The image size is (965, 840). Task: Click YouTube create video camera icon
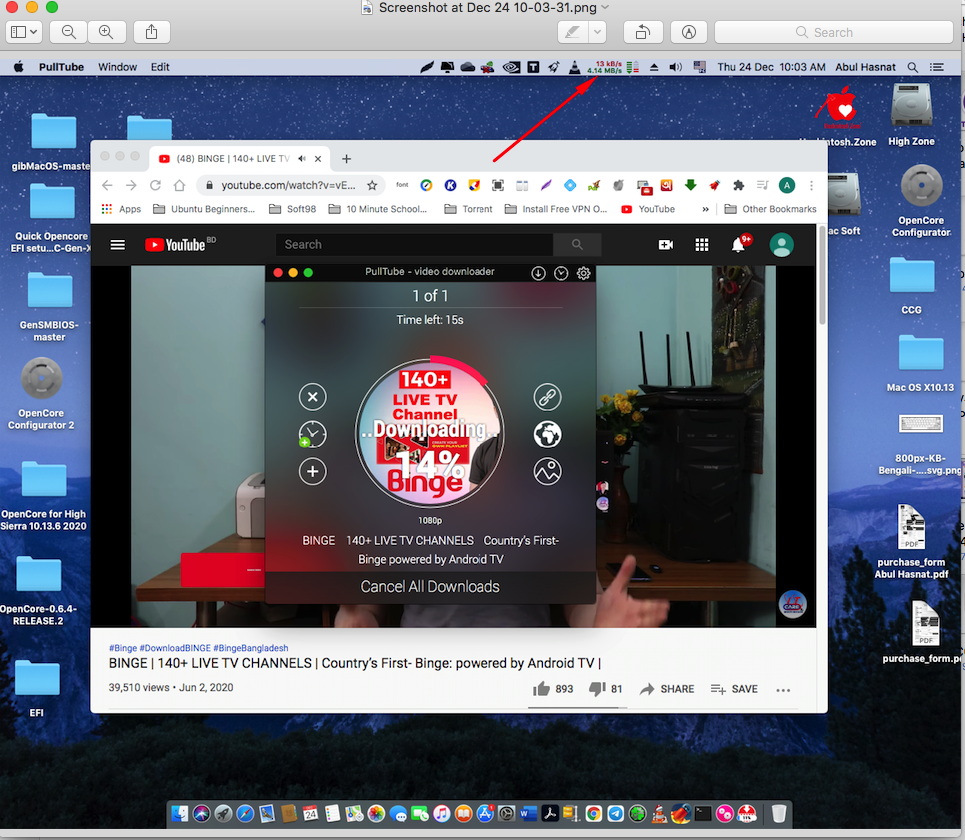click(x=665, y=245)
